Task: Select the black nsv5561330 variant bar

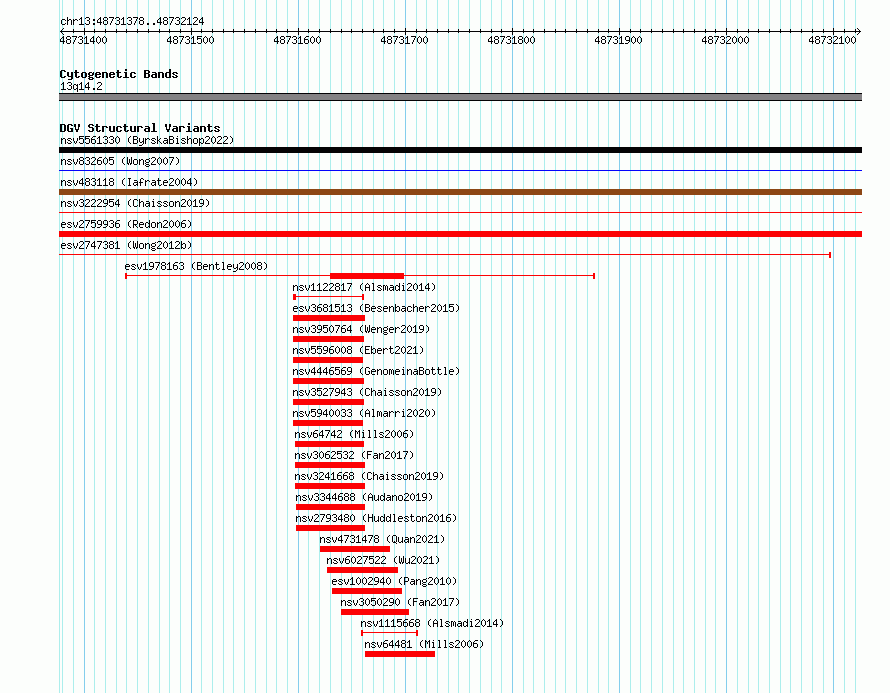Action: click(x=460, y=150)
